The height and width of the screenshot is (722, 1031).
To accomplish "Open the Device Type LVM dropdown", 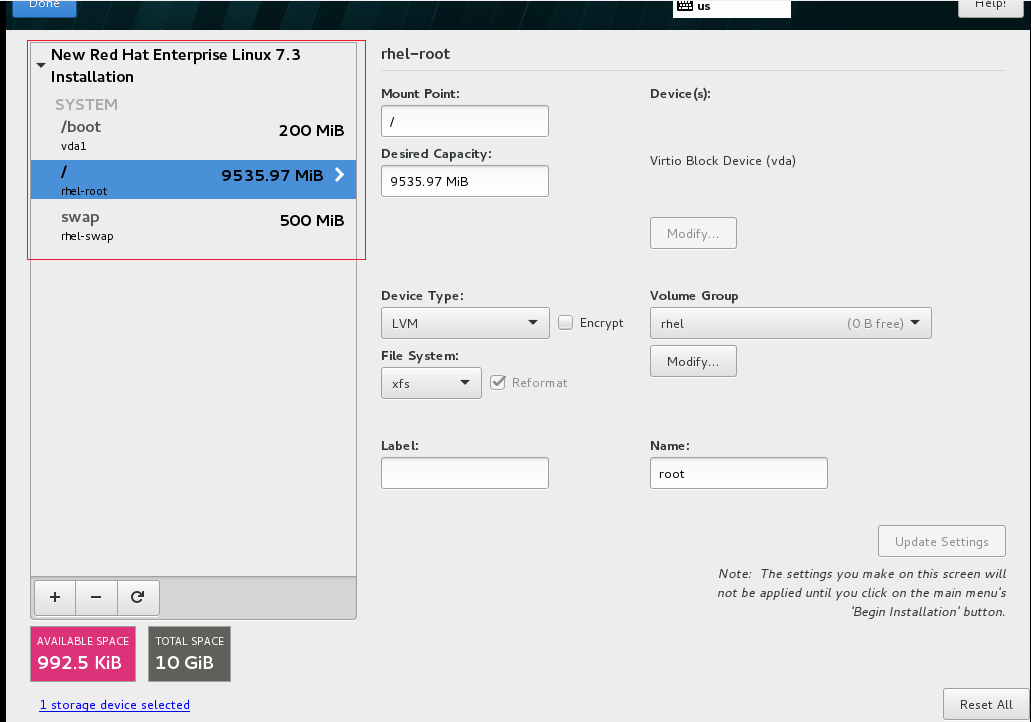I will [x=465, y=323].
